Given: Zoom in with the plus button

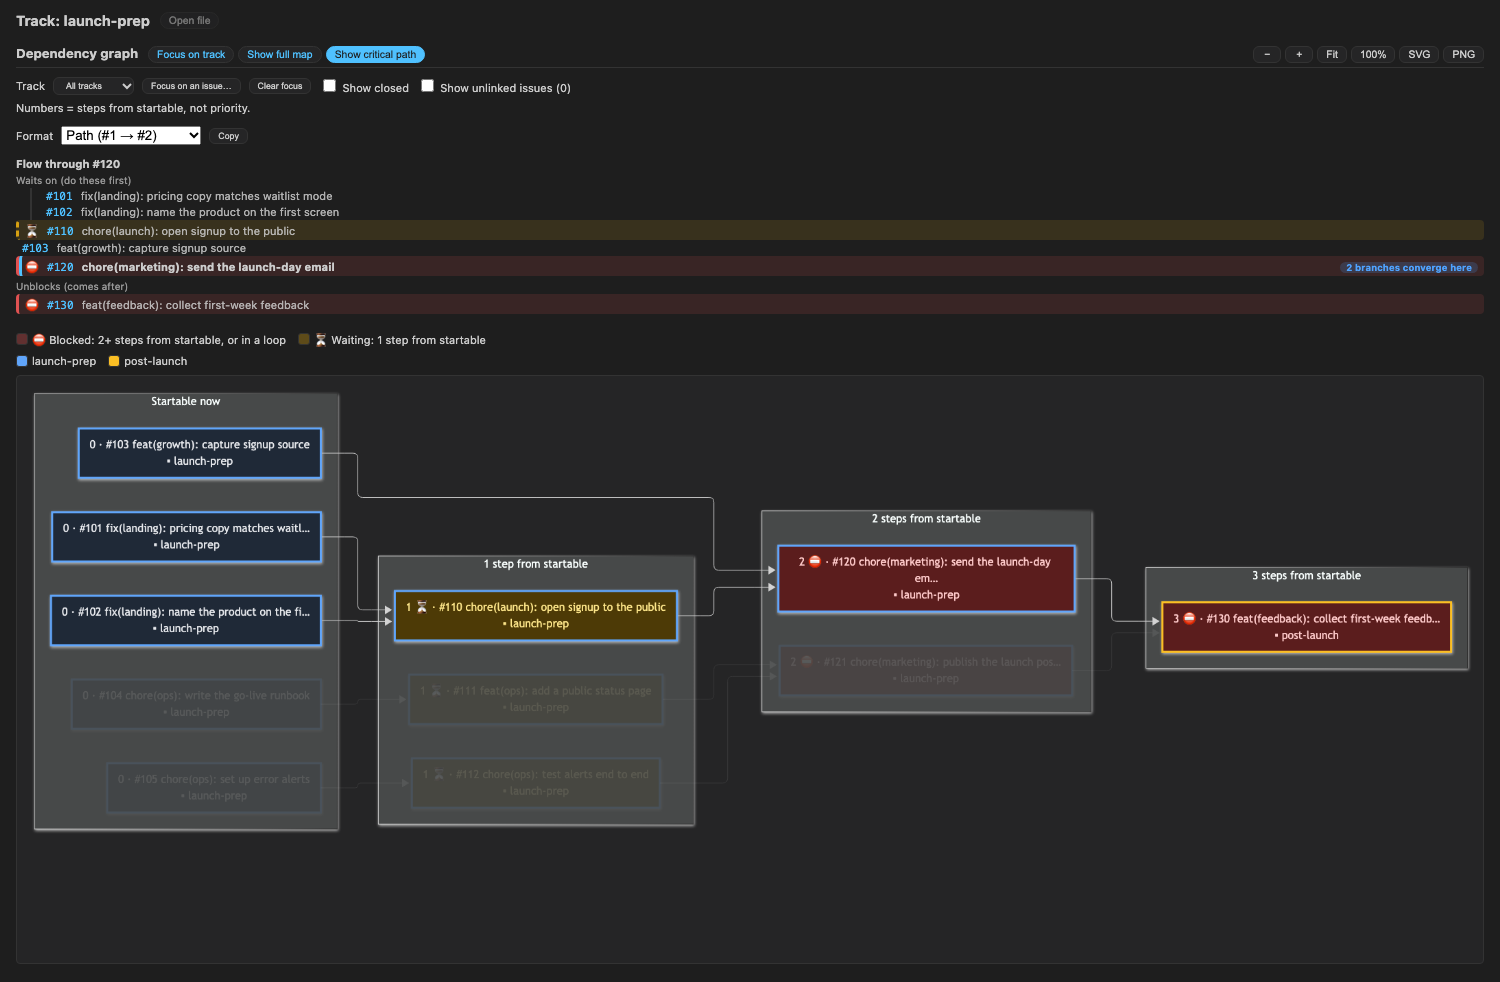Looking at the screenshot, I should tap(1299, 54).
